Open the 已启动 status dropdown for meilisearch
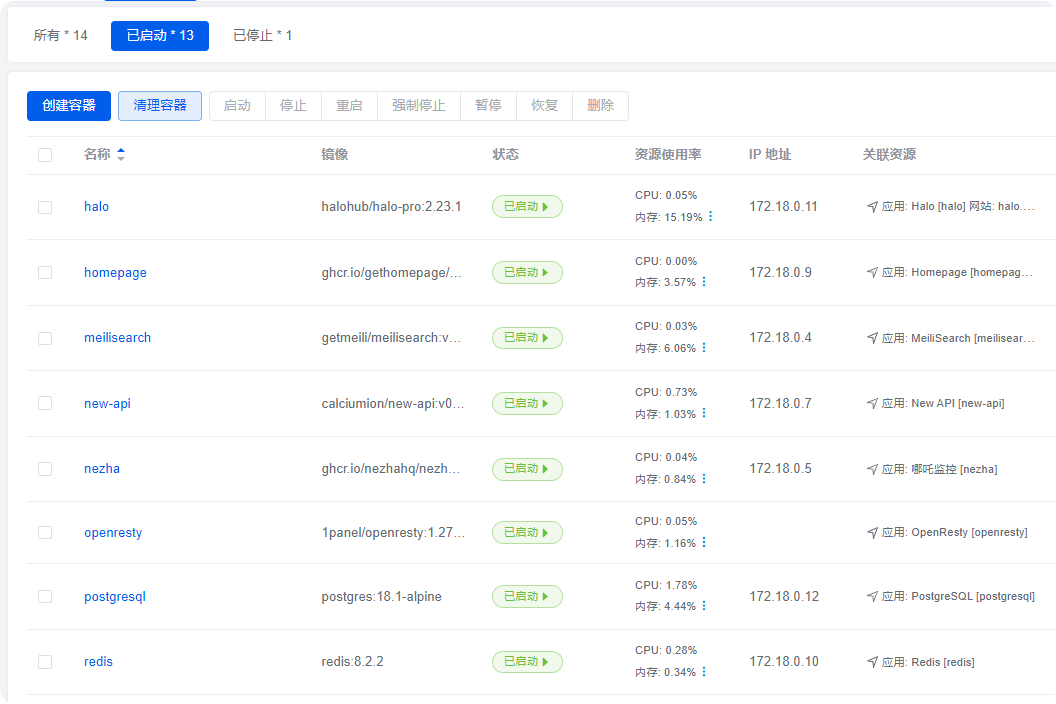This screenshot has width=1056, height=704. 527,338
